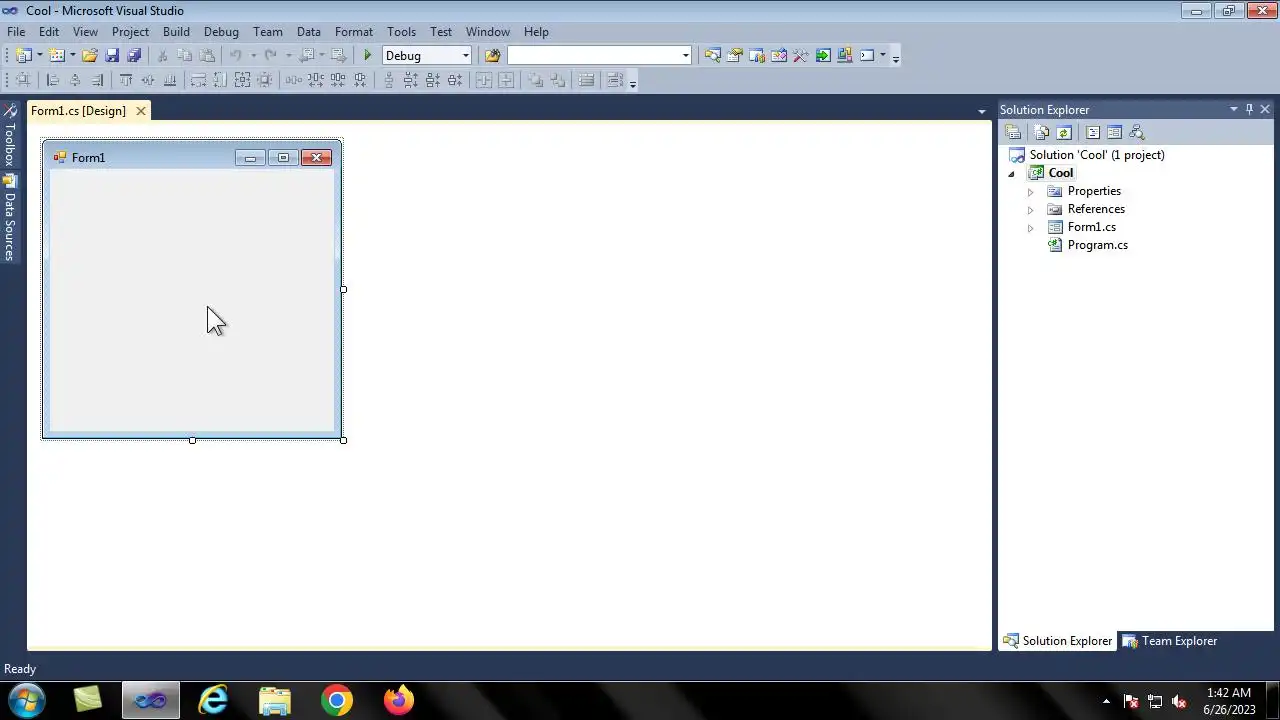Click the Align Bottoms layout icon
Viewport: 1280px width, 720px height.
click(x=170, y=80)
